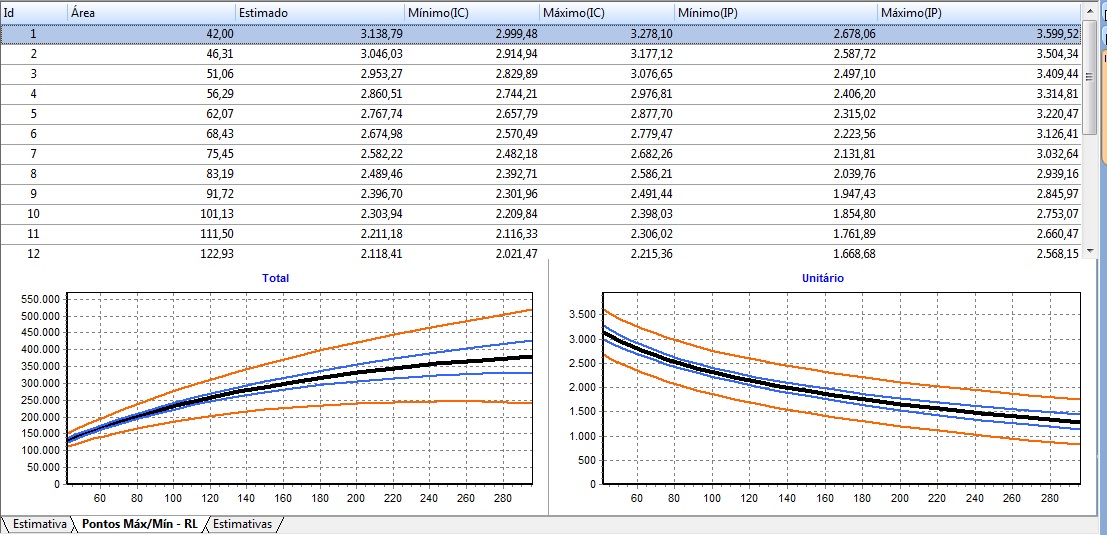The width and height of the screenshot is (1107, 535).
Task: Click the Total chart title
Action: point(275,278)
